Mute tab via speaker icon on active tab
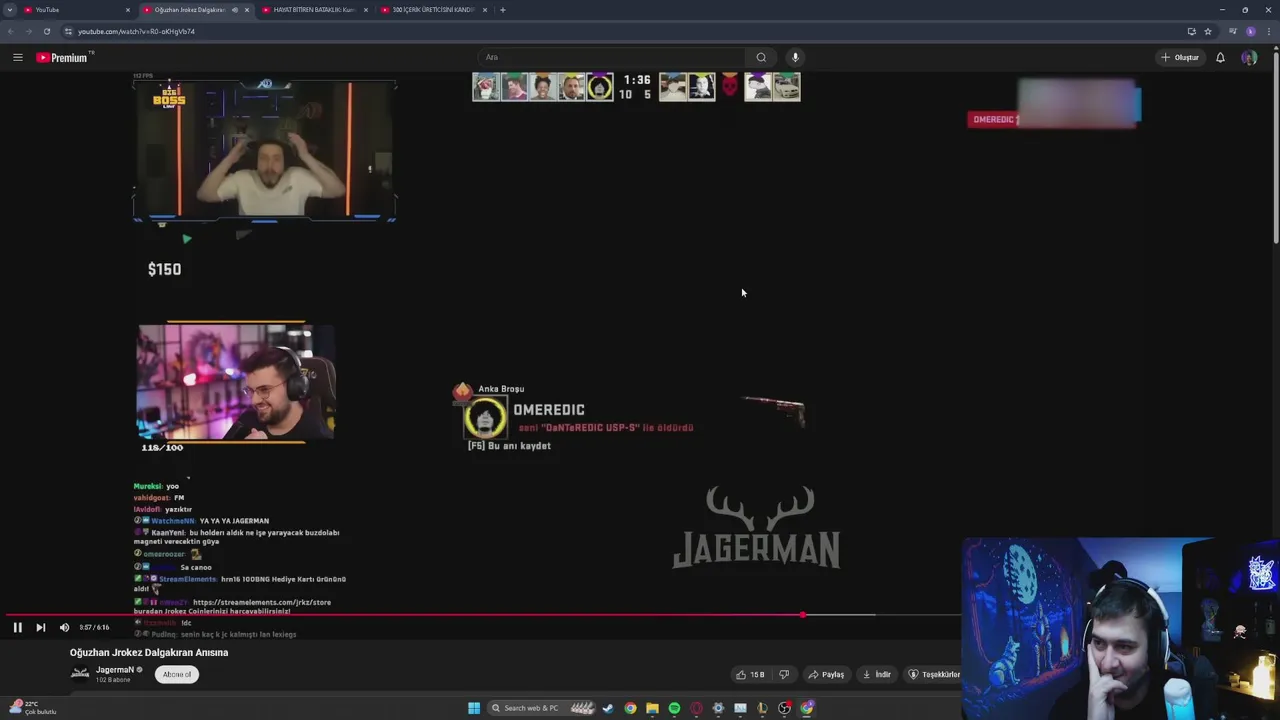The height and width of the screenshot is (720, 1280). pyautogui.click(x=235, y=10)
